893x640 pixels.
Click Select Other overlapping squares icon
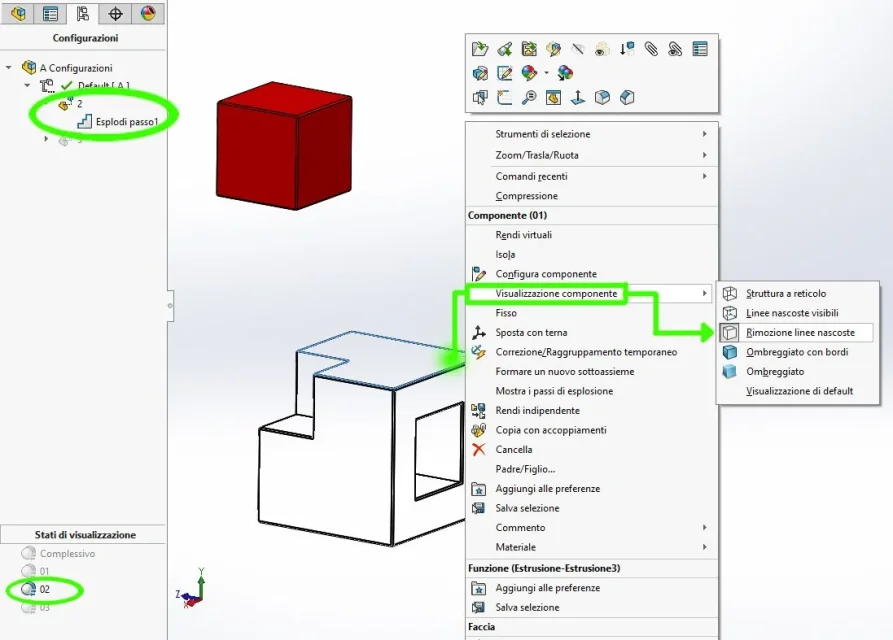[480, 97]
